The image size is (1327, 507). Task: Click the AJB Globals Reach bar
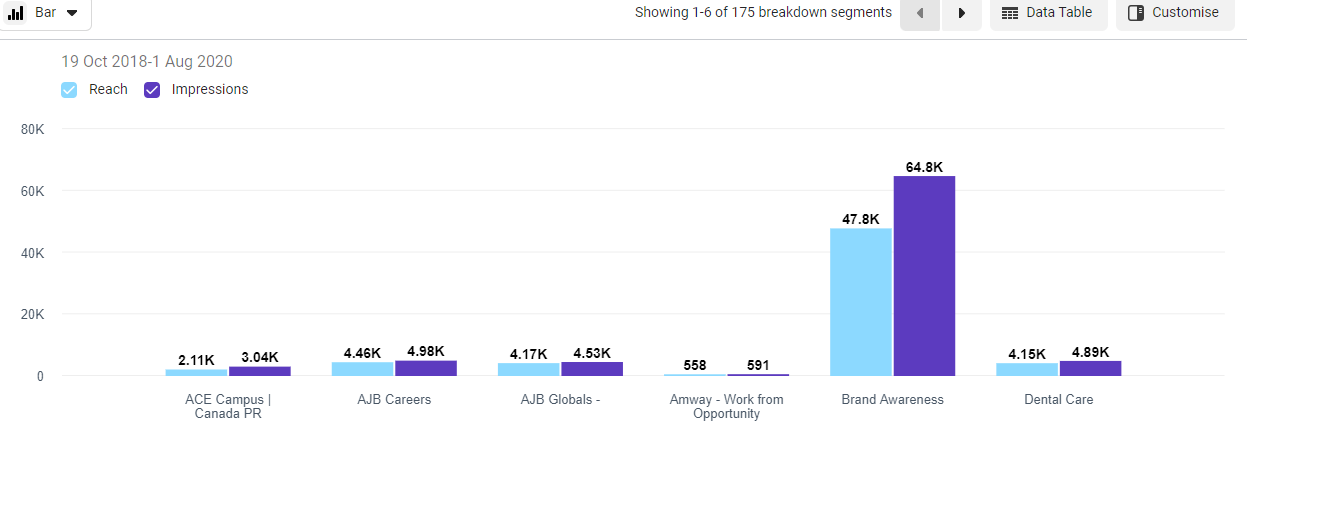(529, 369)
